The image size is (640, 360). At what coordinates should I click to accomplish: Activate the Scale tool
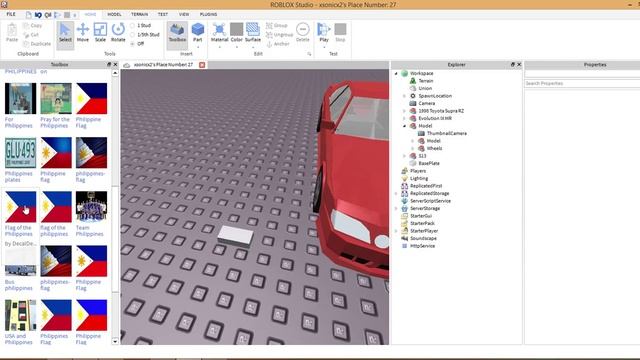pyautogui.click(x=100, y=32)
